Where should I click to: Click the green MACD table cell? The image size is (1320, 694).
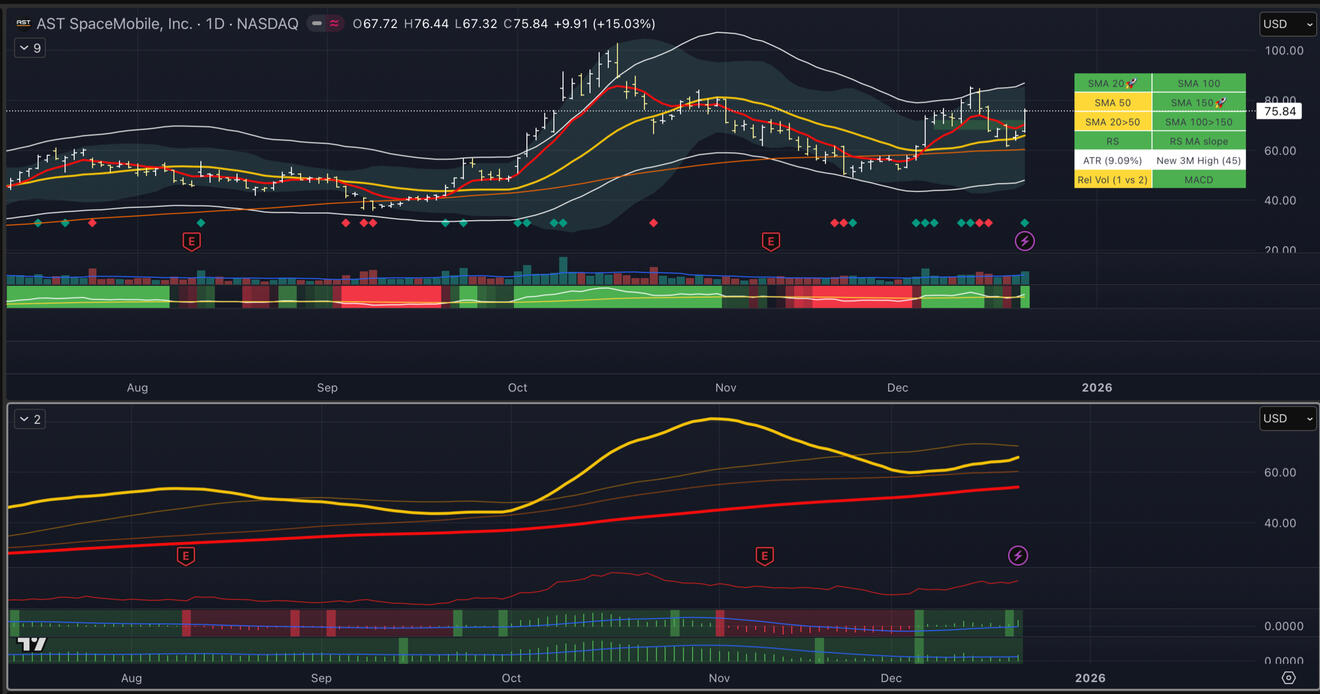coord(1199,179)
